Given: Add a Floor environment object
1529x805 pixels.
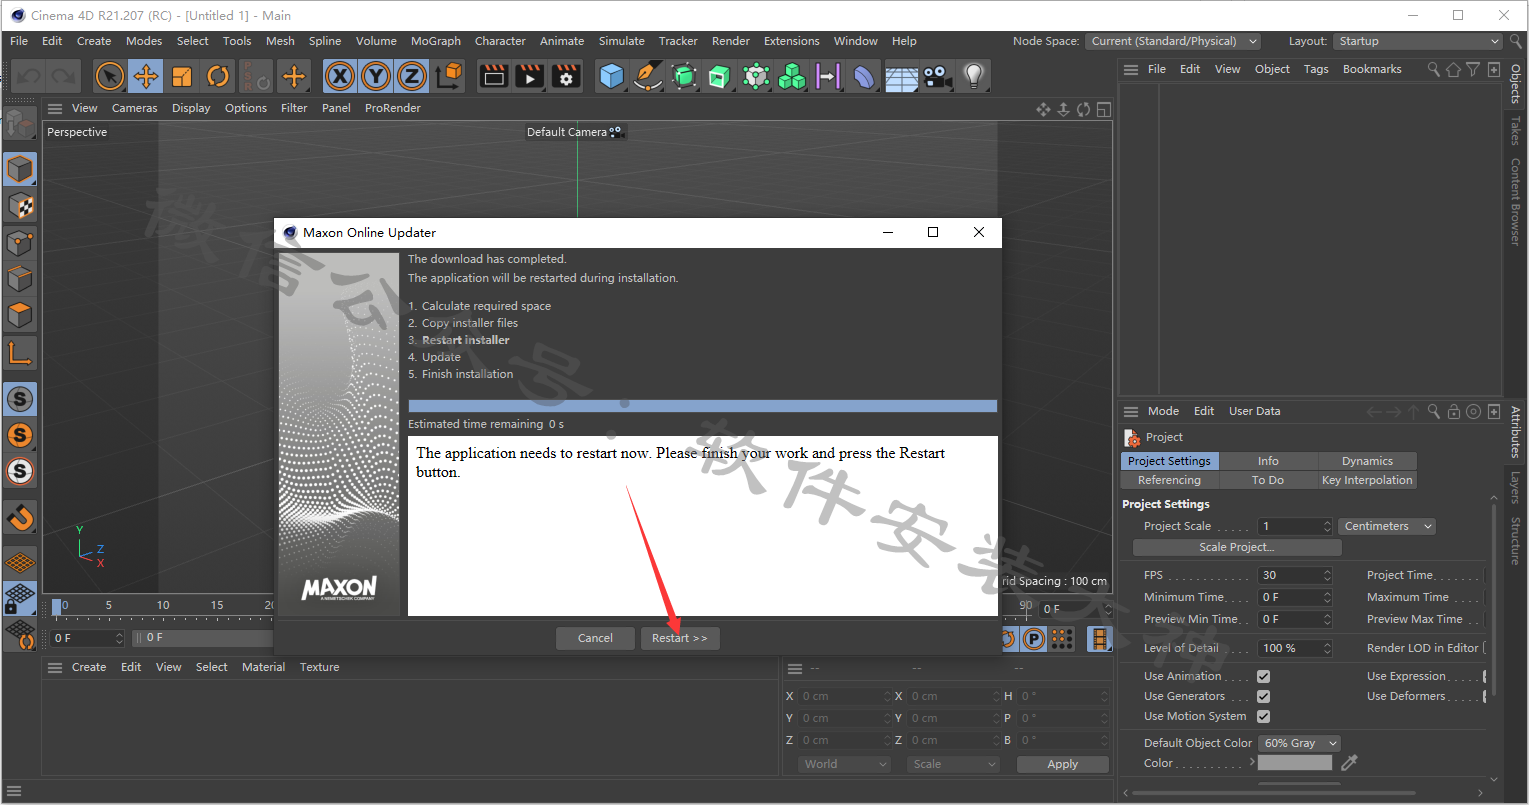Looking at the screenshot, I should pyautogui.click(x=901, y=76).
